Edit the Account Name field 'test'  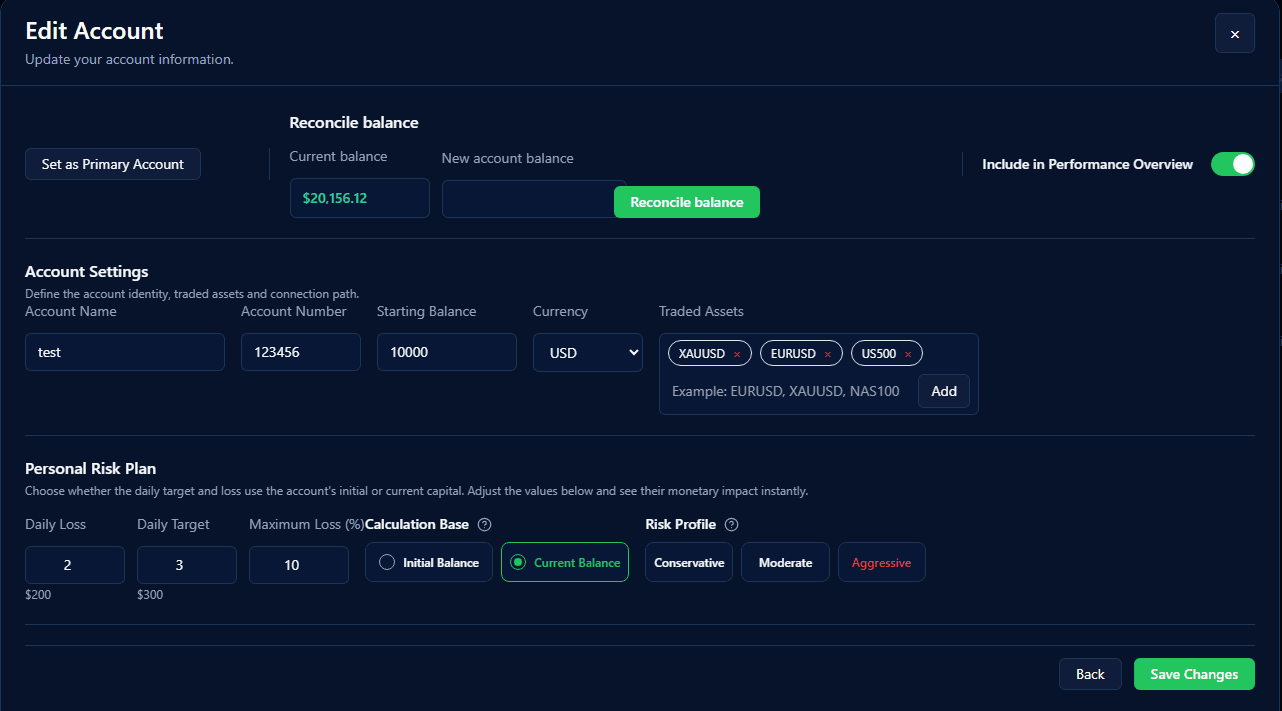[125, 352]
